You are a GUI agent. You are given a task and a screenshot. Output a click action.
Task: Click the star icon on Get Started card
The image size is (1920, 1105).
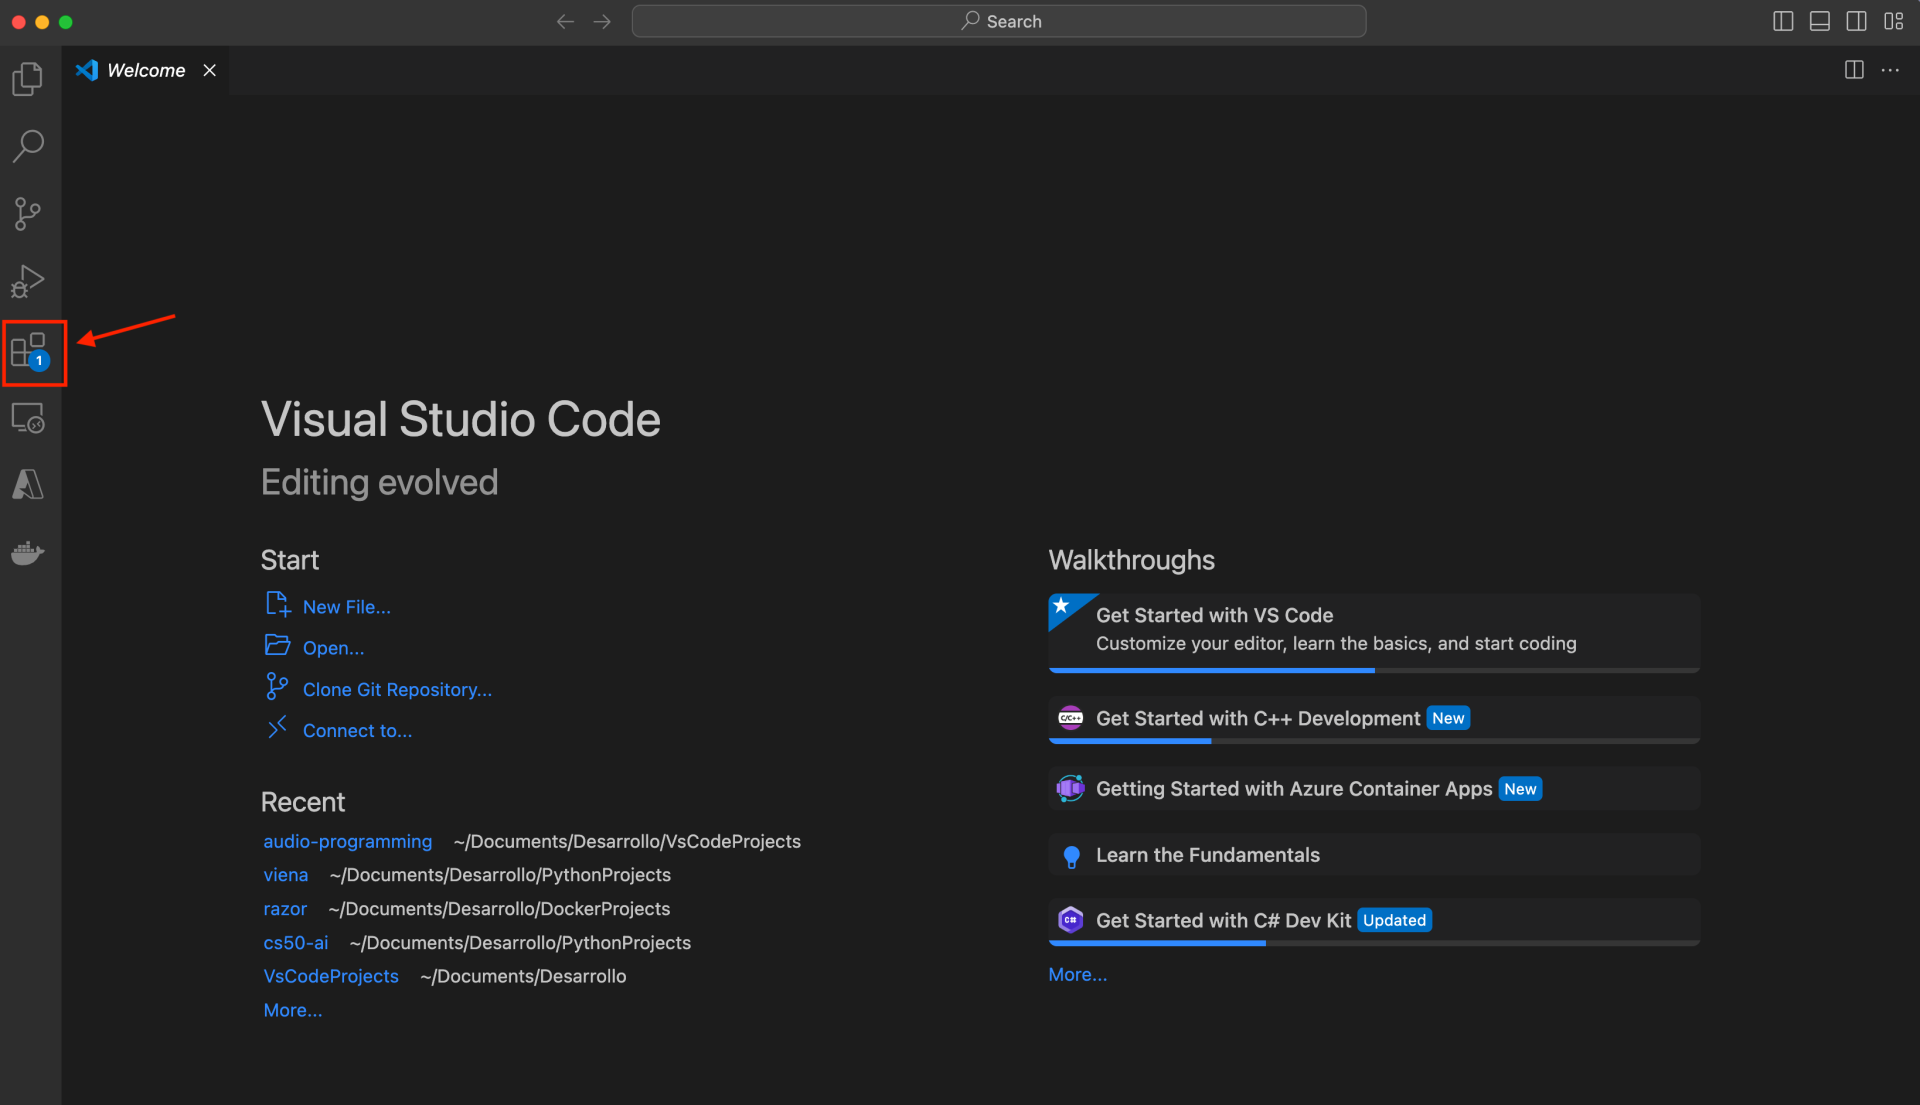(1061, 606)
